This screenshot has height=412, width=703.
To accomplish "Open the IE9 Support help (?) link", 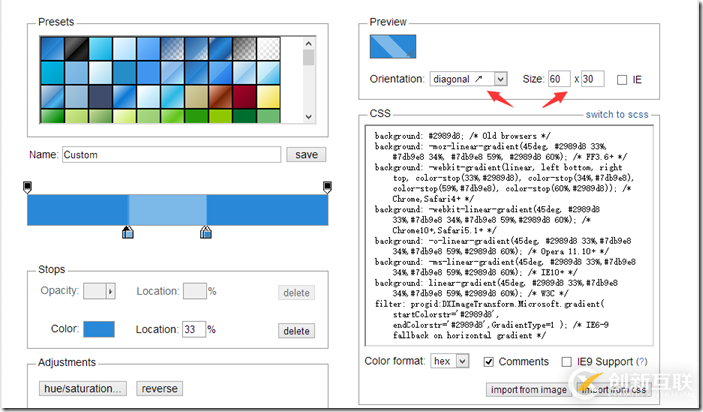I will click(x=642, y=361).
